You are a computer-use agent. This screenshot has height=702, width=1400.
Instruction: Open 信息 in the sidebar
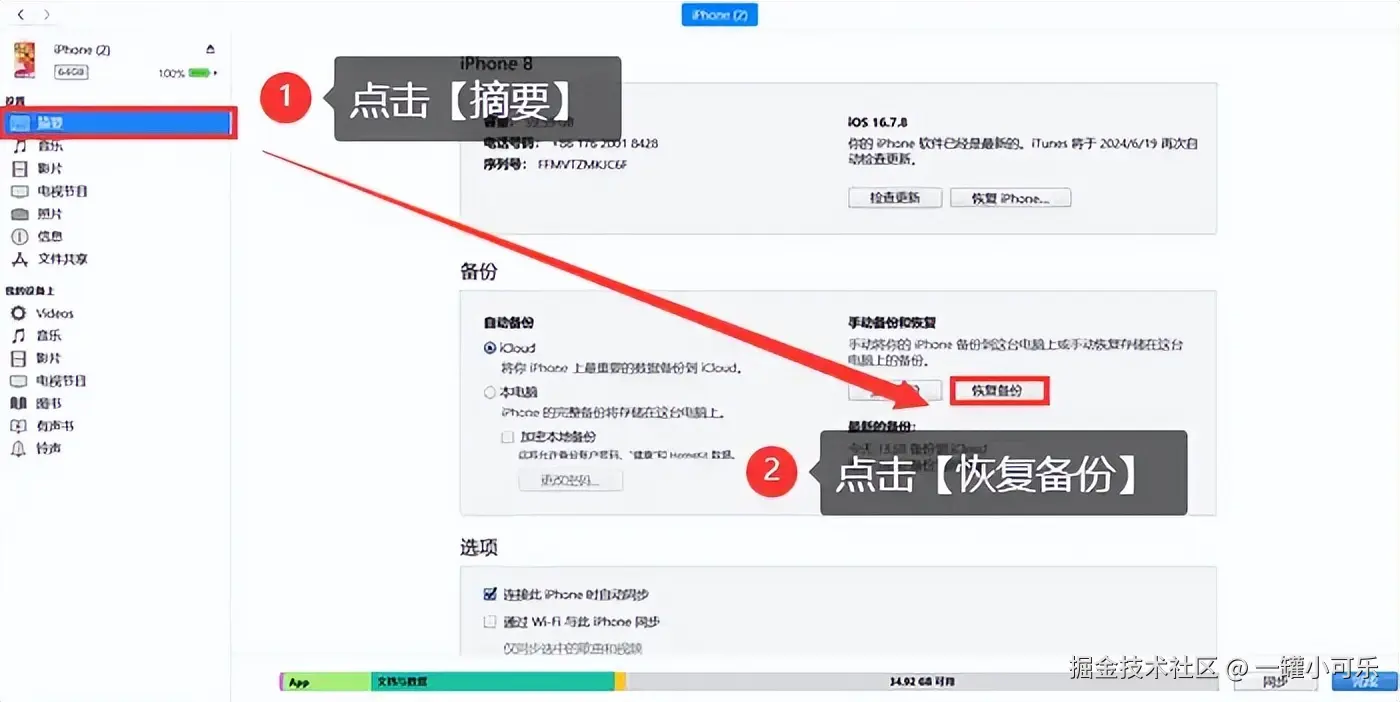pyautogui.click(x=50, y=237)
